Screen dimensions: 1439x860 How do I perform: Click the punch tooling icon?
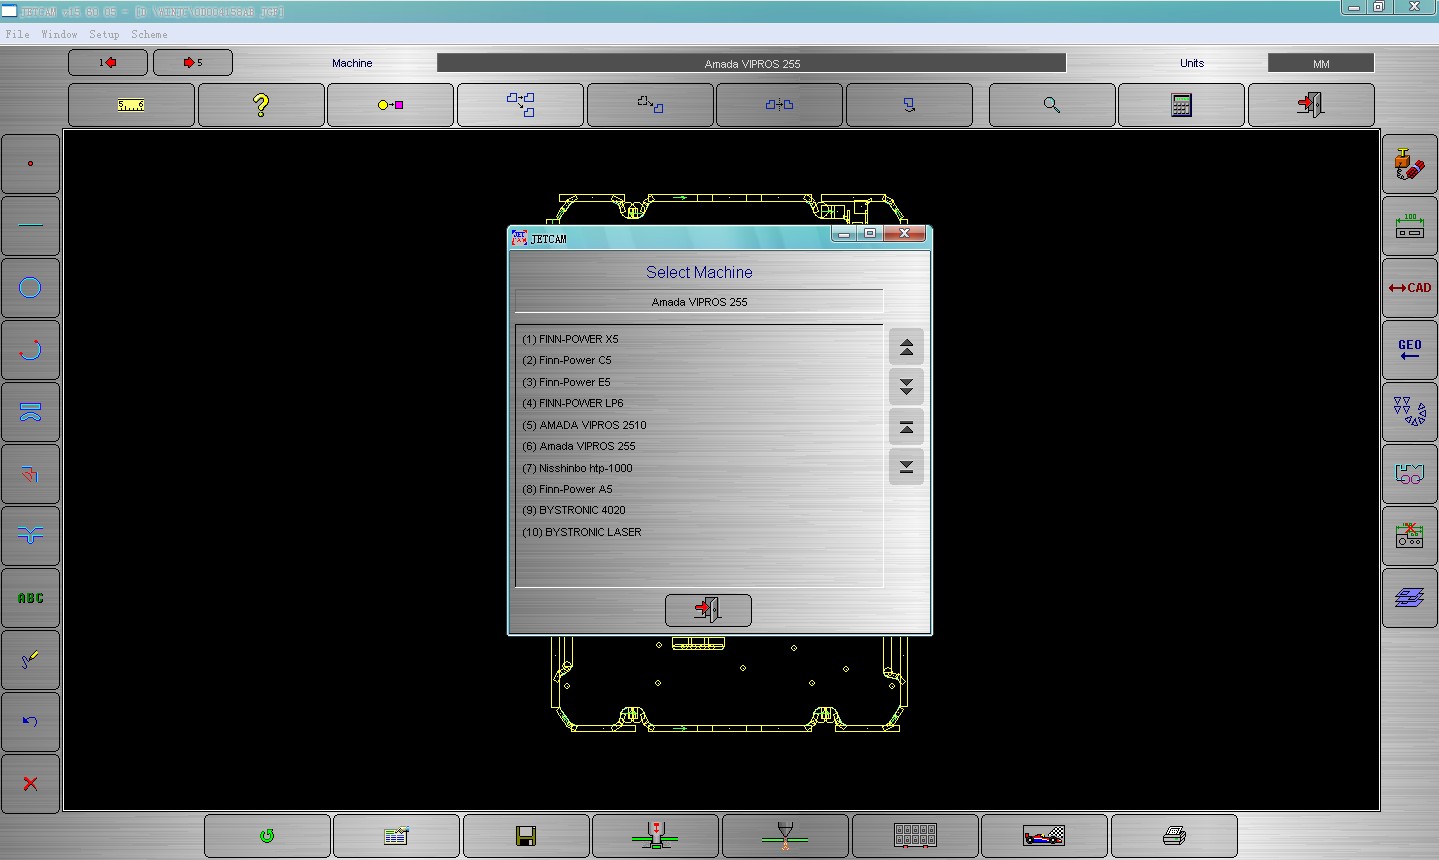(655, 836)
